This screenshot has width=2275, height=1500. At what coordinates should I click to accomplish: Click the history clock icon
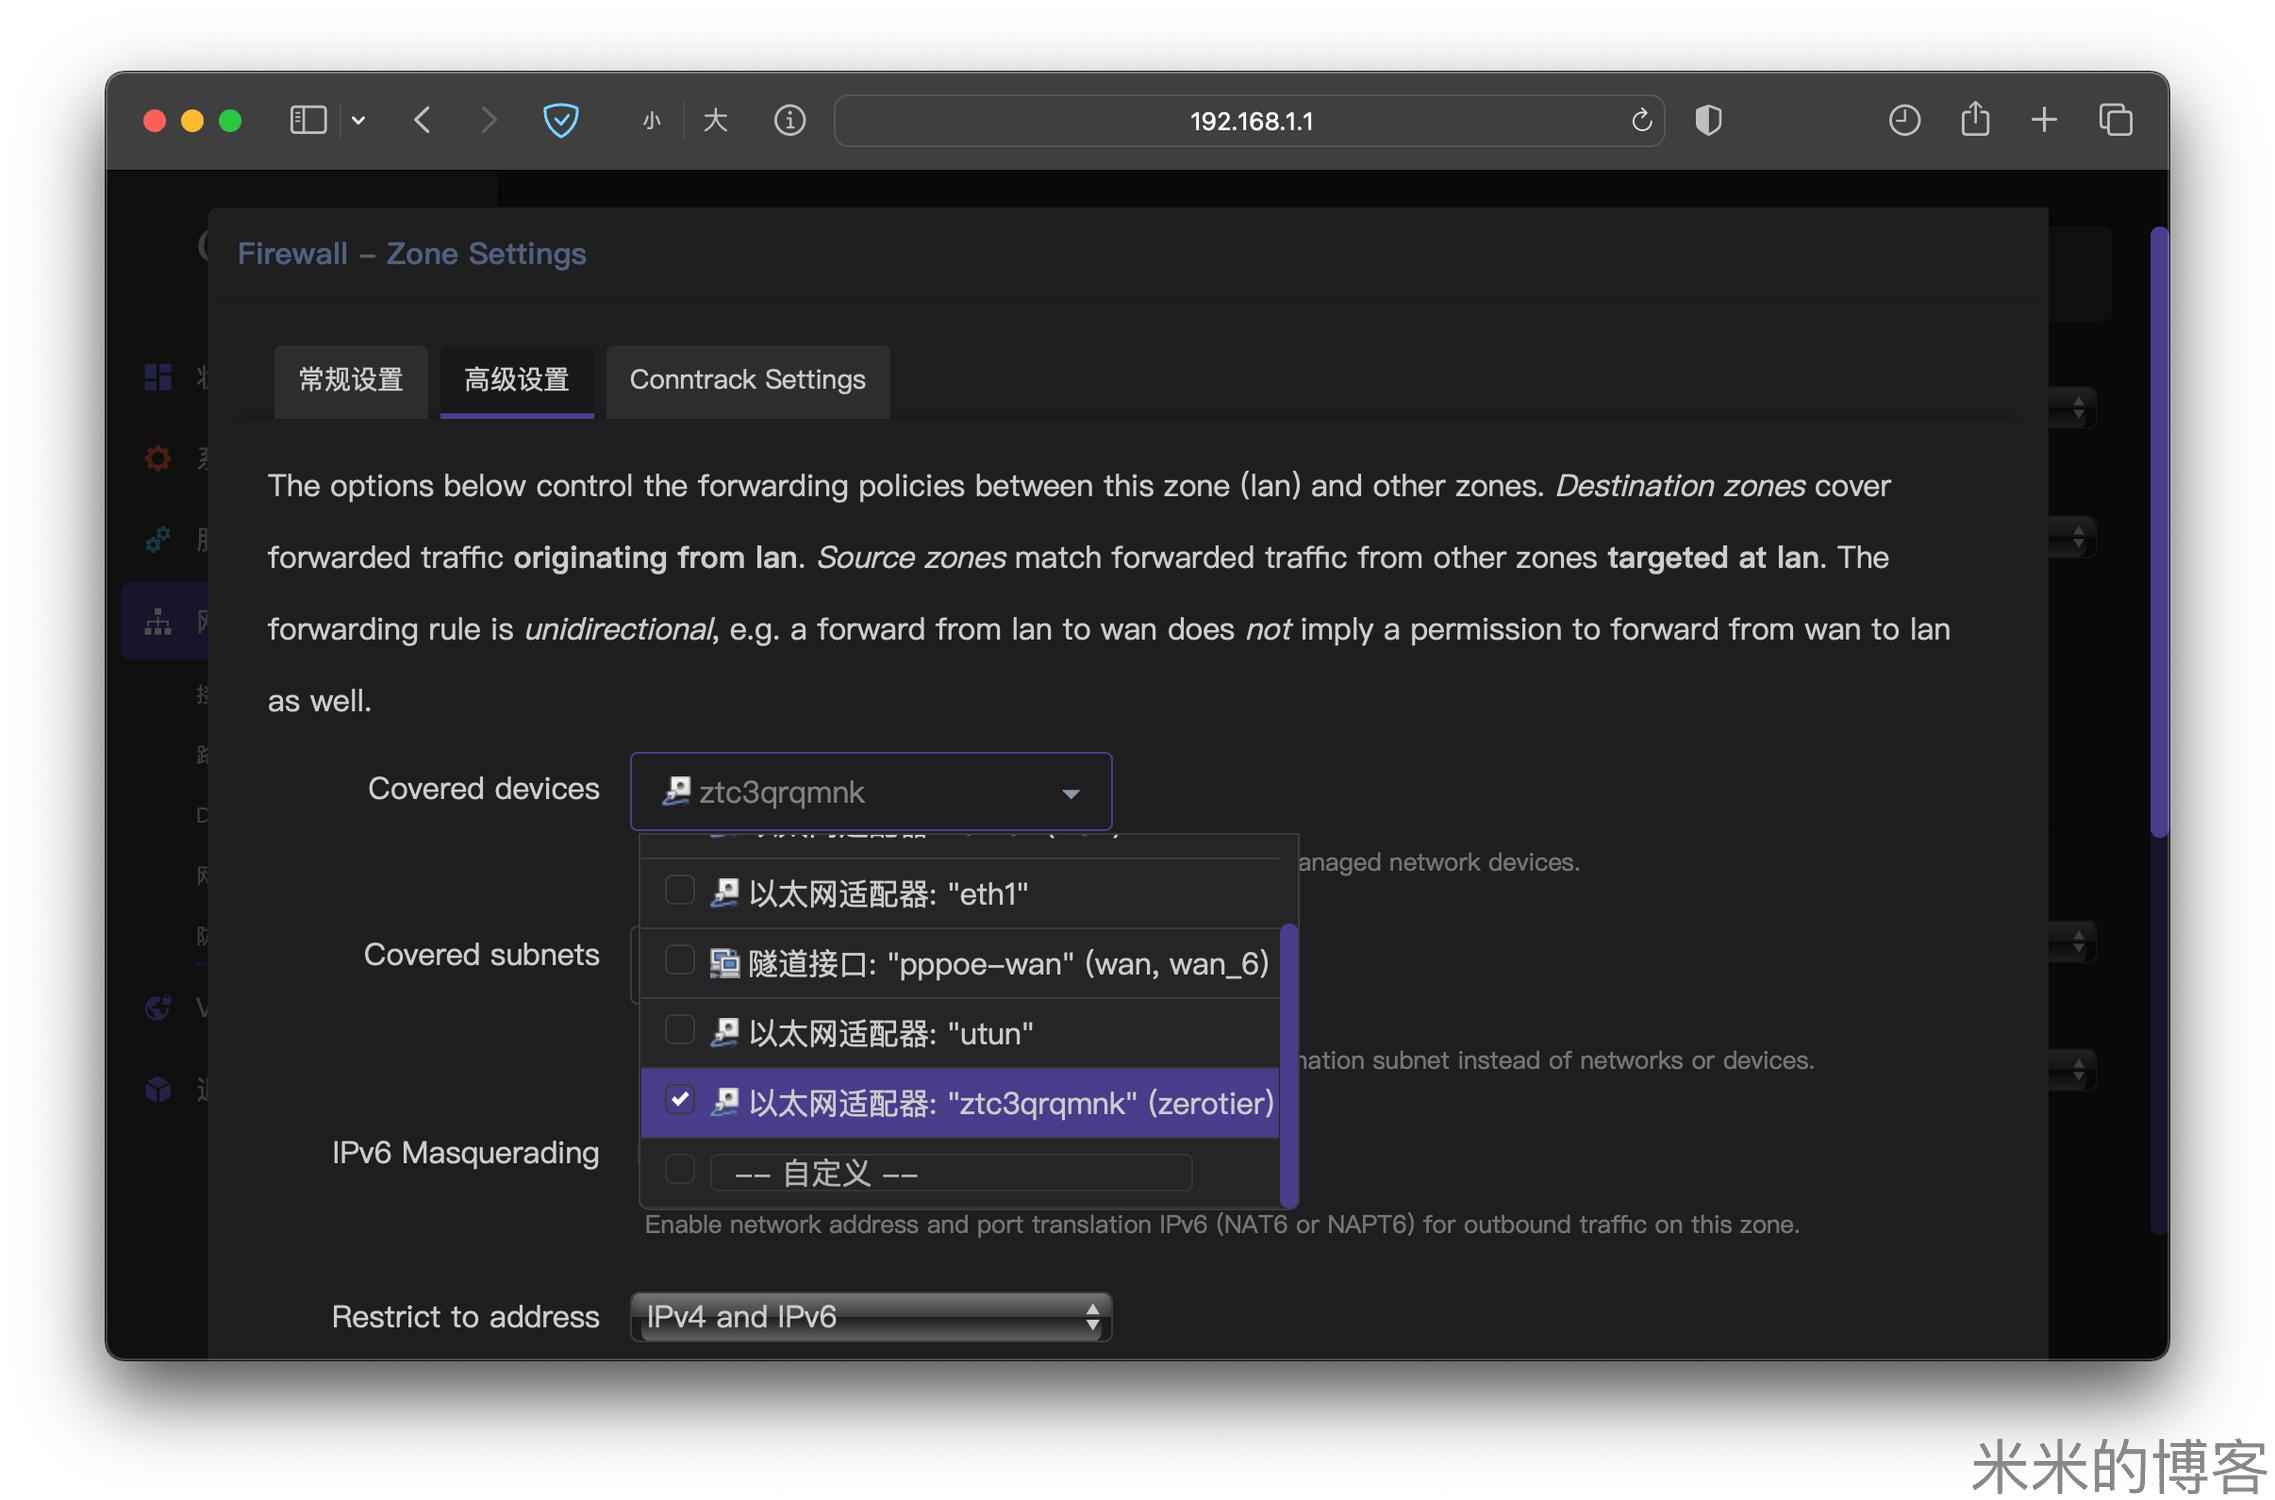pos(1903,121)
